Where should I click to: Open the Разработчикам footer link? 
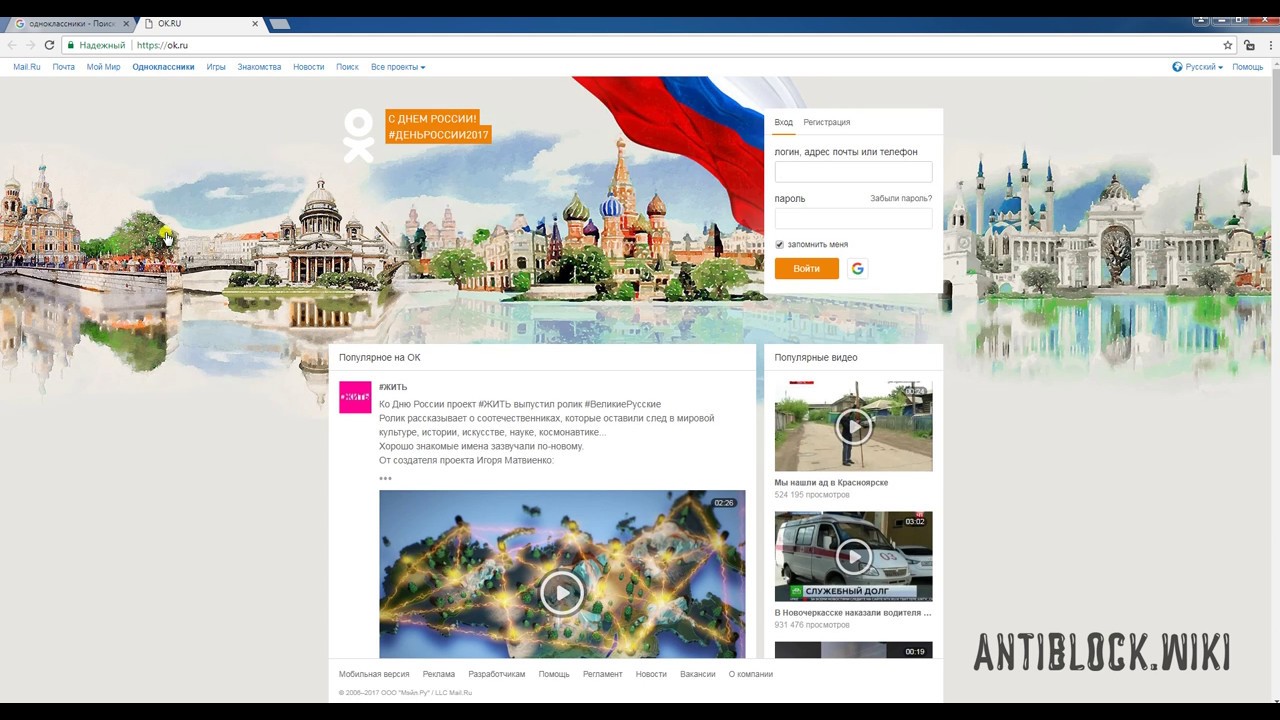tap(497, 674)
